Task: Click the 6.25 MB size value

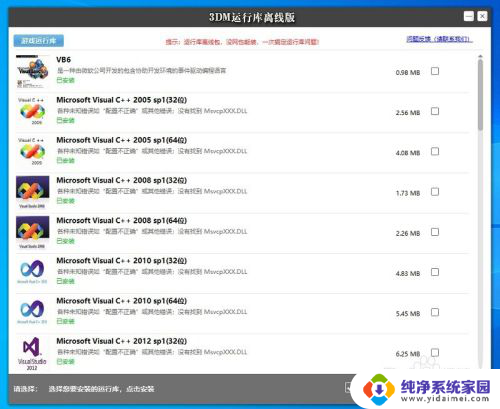Action: pos(408,354)
